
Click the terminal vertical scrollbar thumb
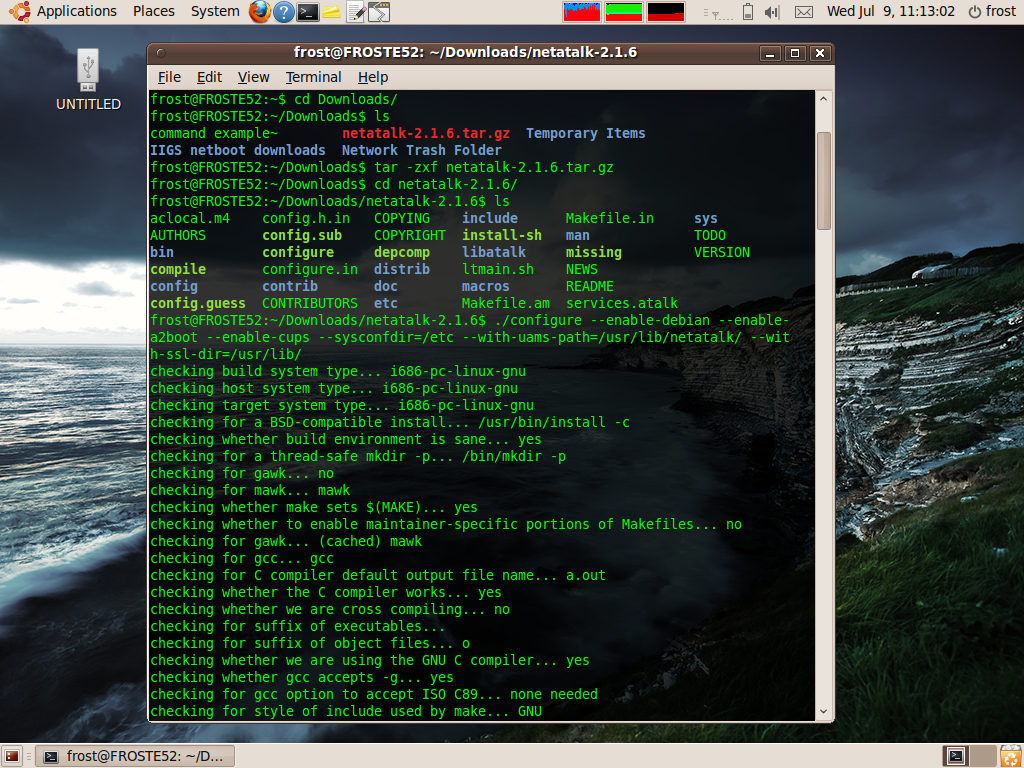[824, 180]
